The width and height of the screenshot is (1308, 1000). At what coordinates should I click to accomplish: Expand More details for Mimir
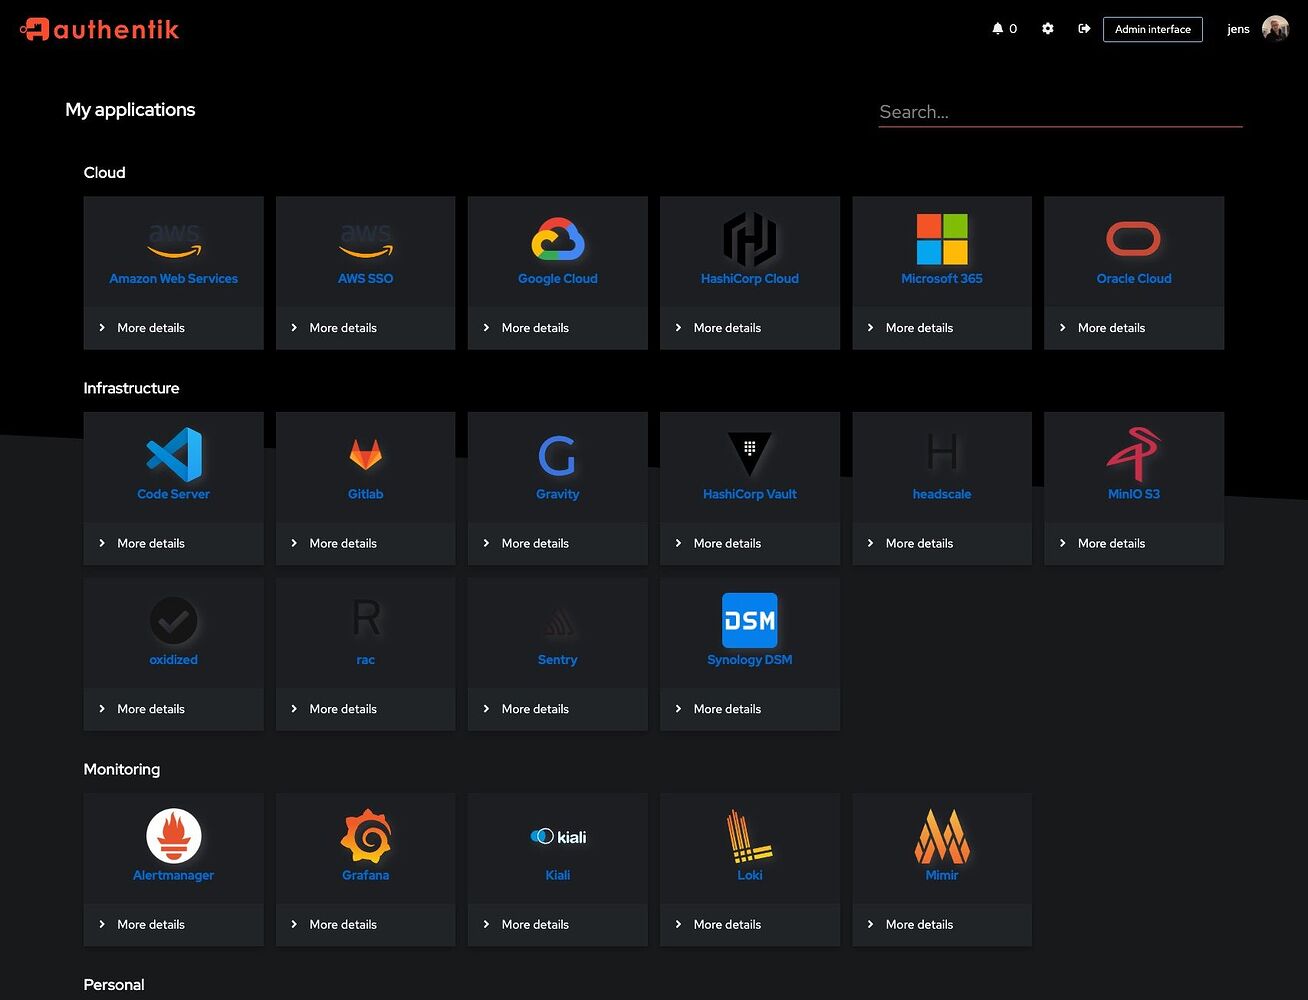918,924
